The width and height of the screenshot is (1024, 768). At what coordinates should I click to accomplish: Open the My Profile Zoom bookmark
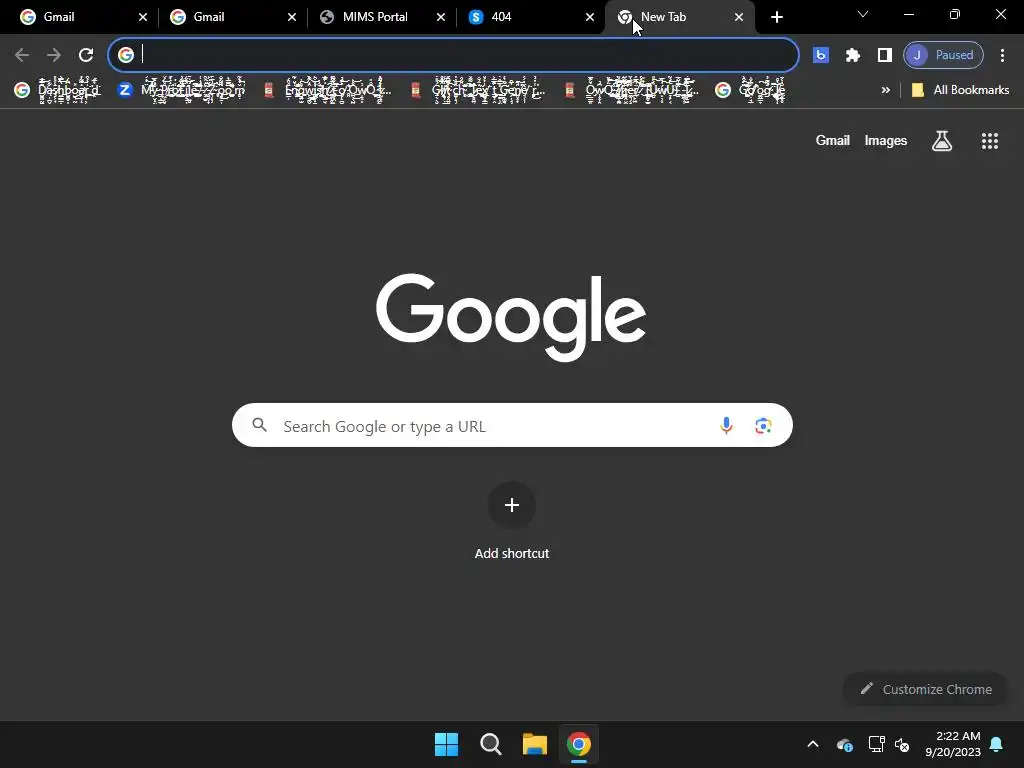182,90
